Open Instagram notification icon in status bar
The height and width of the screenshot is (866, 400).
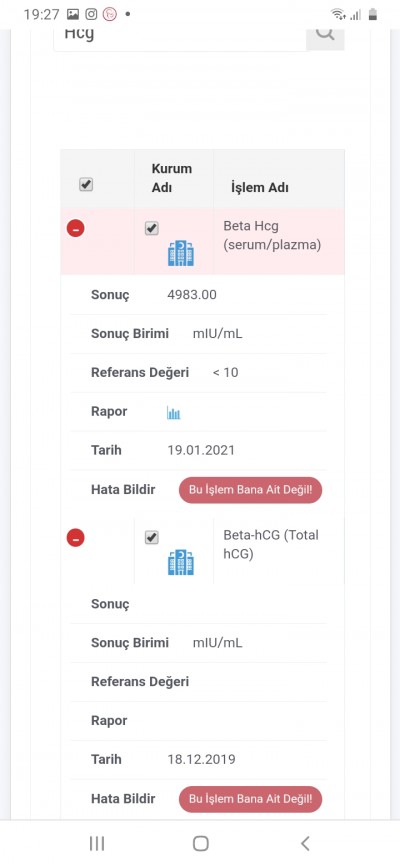(x=91, y=14)
